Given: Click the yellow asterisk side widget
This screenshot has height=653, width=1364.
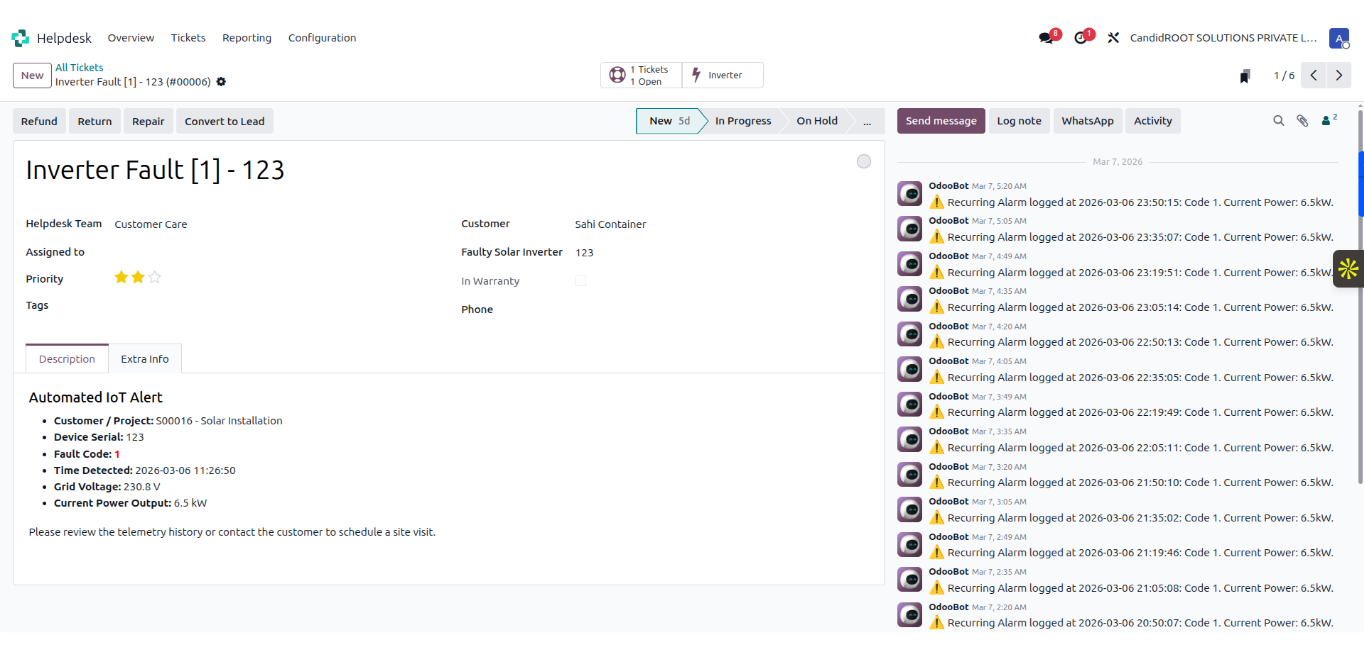Looking at the screenshot, I should click(1348, 268).
